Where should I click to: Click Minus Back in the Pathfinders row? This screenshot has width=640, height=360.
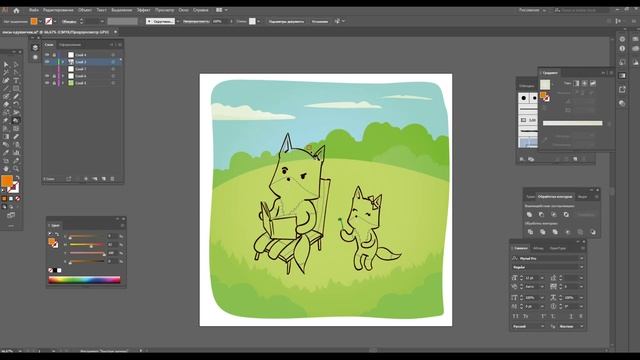click(x=593, y=232)
